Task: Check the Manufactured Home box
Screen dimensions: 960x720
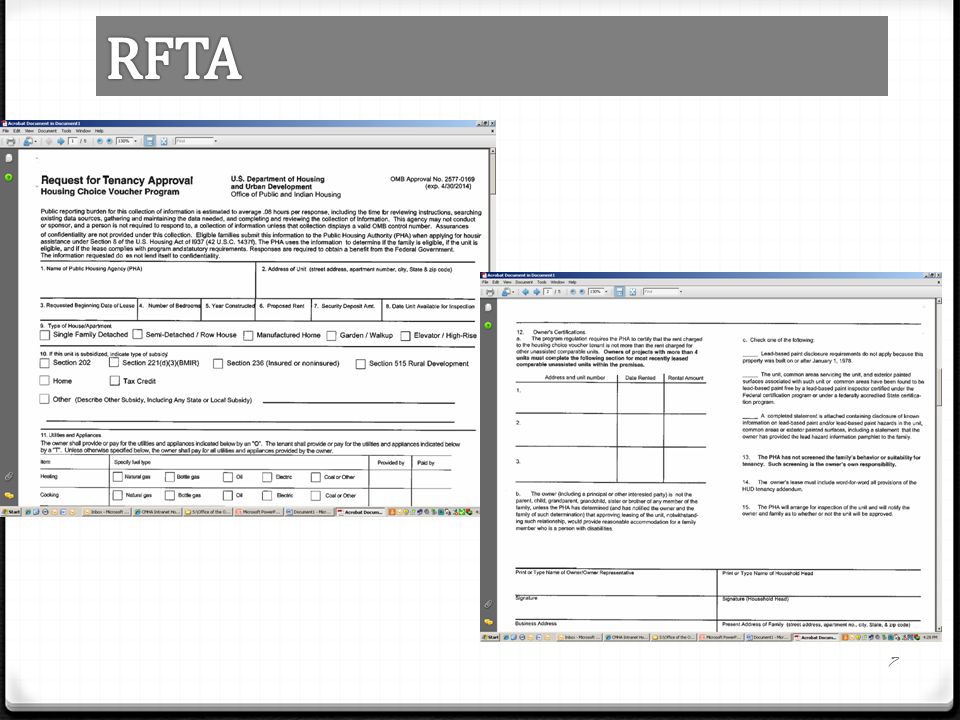Action: point(248,336)
